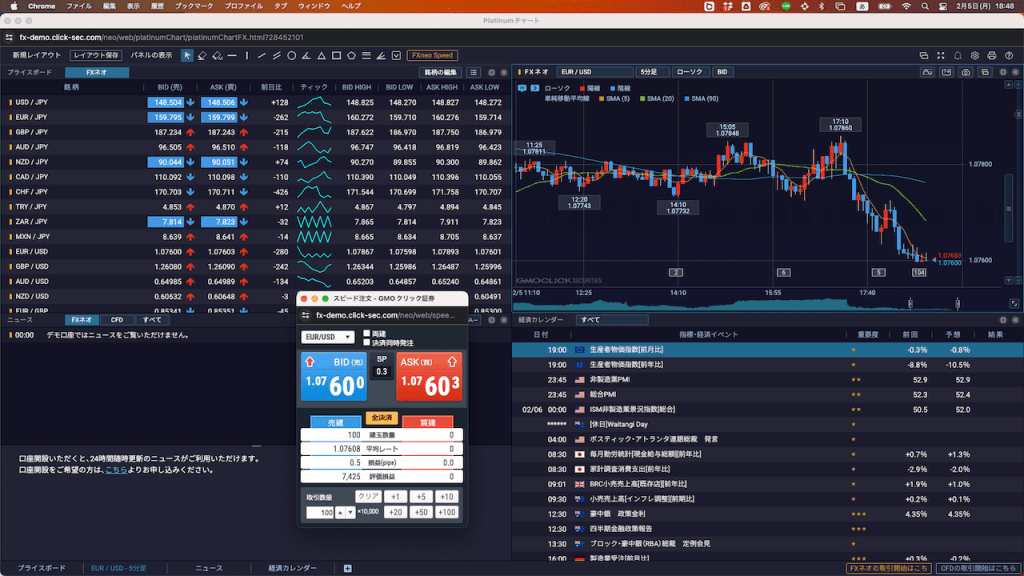Open the notifications bell

(957, 56)
